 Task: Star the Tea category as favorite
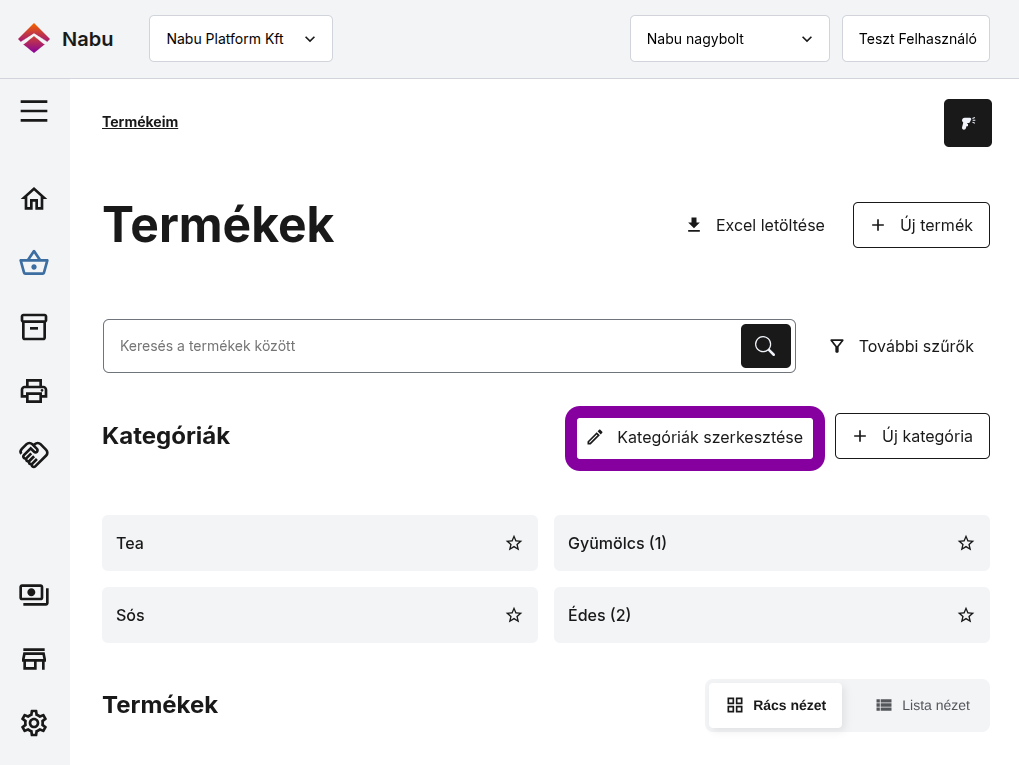click(x=514, y=543)
